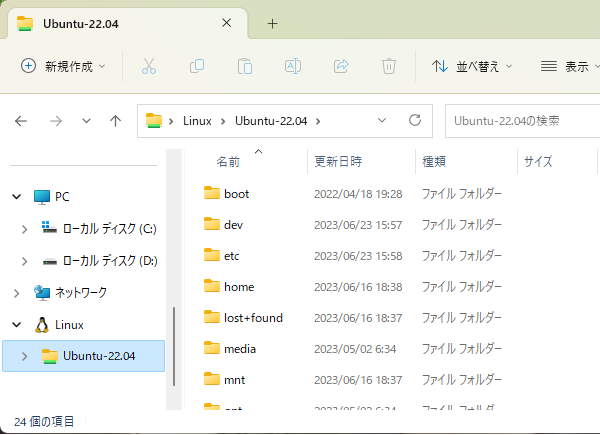Click chevron between Linux and Ubuntu-22.04
600x435 pixels.
click(223, 121)
